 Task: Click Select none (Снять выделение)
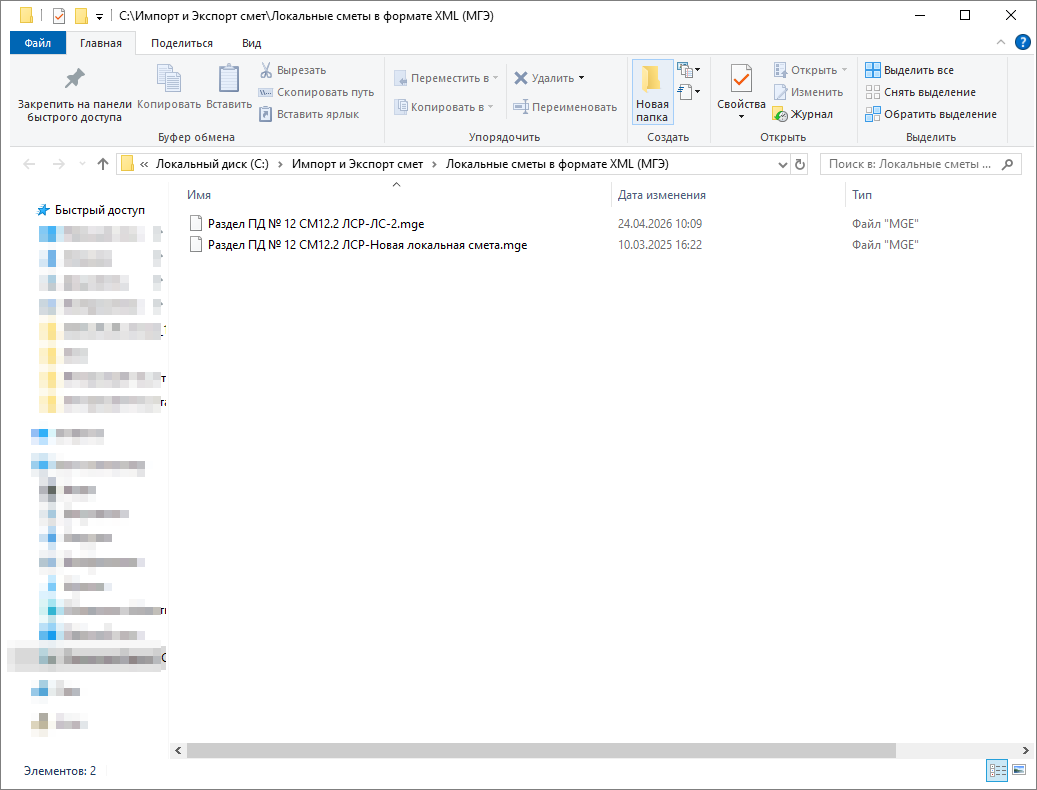click(x=921, y=93)
